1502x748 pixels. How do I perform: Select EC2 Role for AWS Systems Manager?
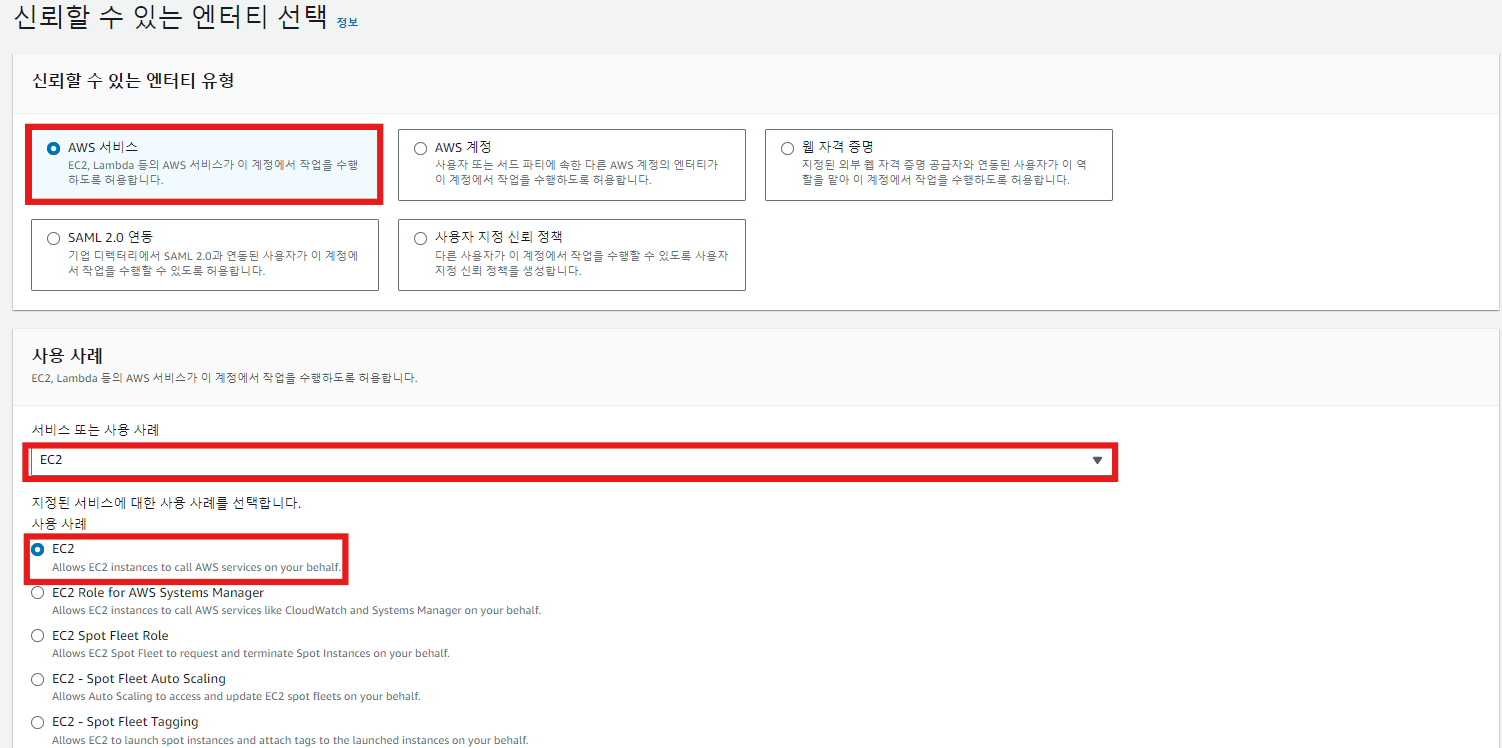pos(38,593)
